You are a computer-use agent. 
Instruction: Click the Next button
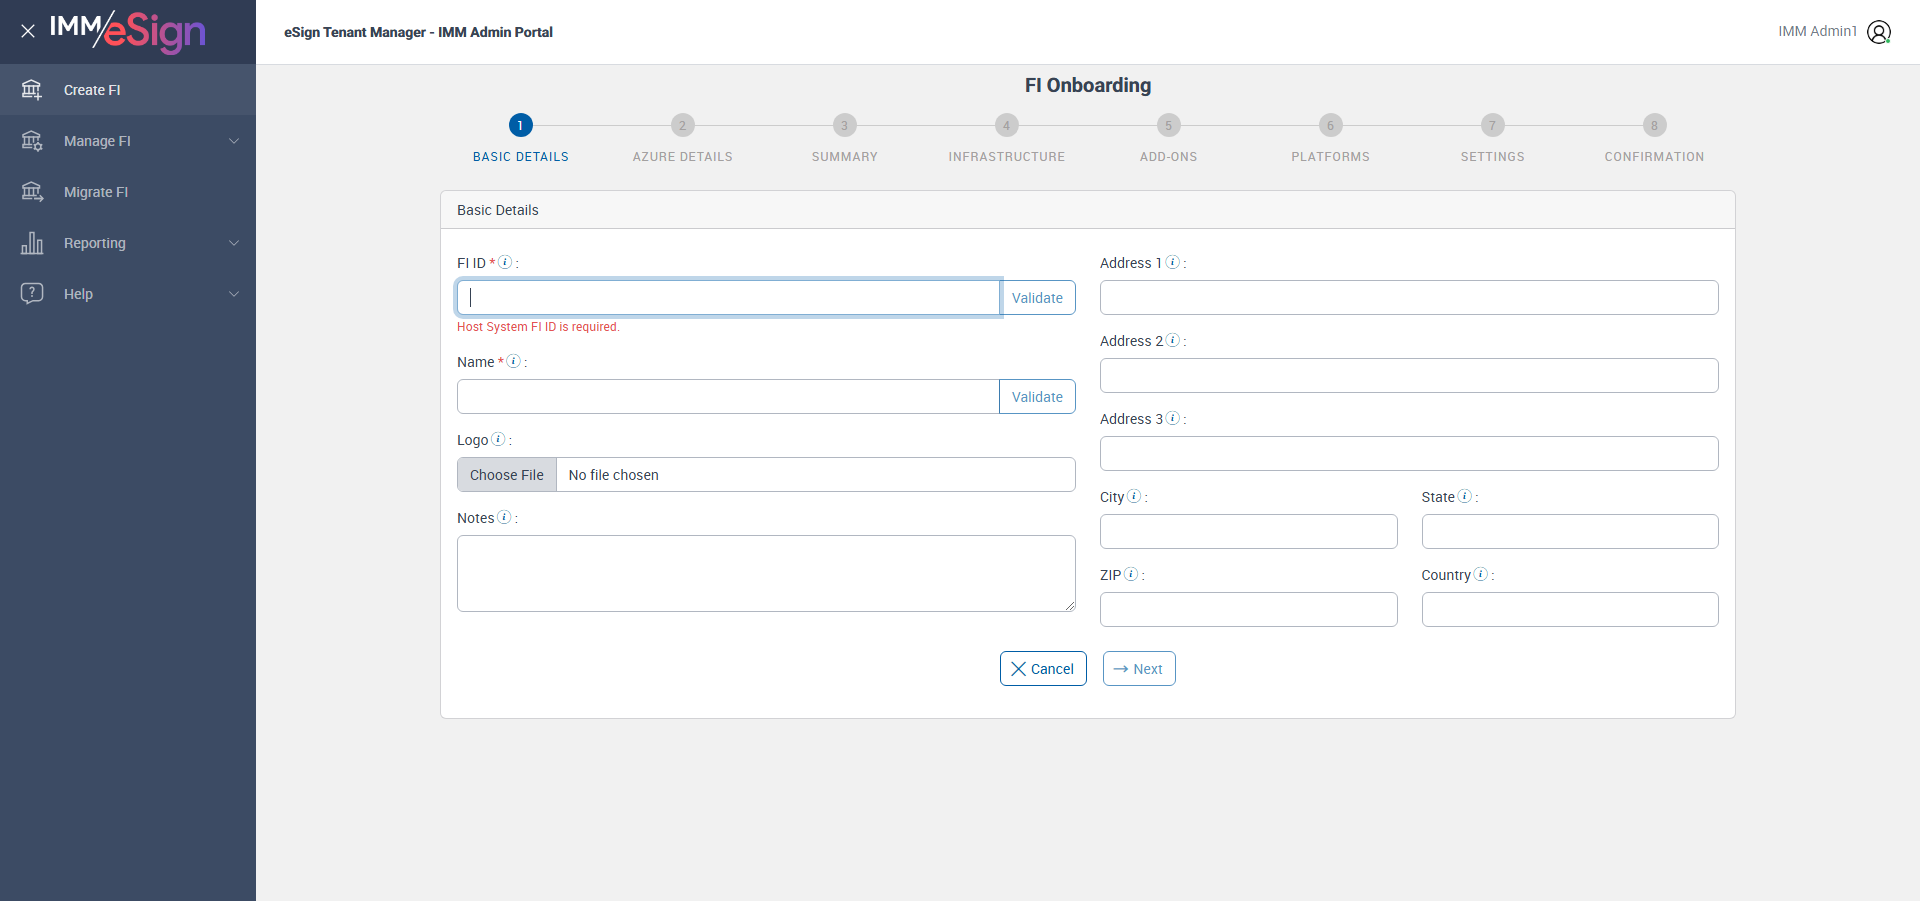1138,669
